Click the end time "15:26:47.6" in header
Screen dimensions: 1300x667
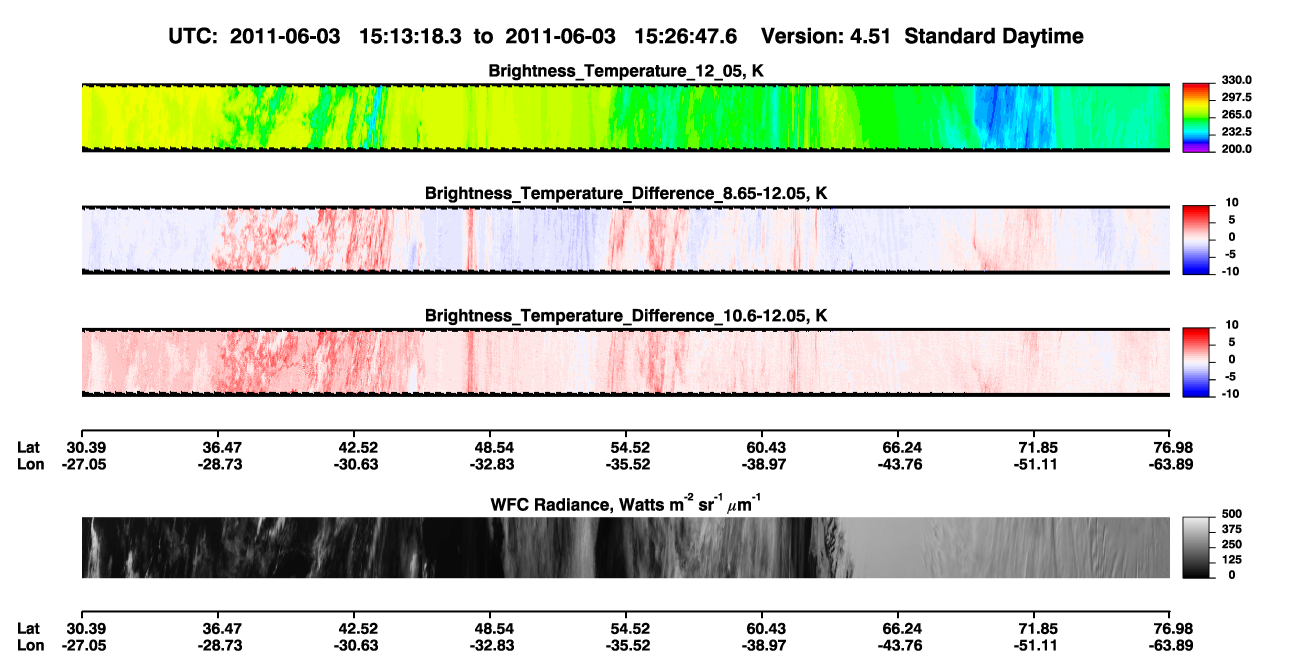click(x=686, y=37)
